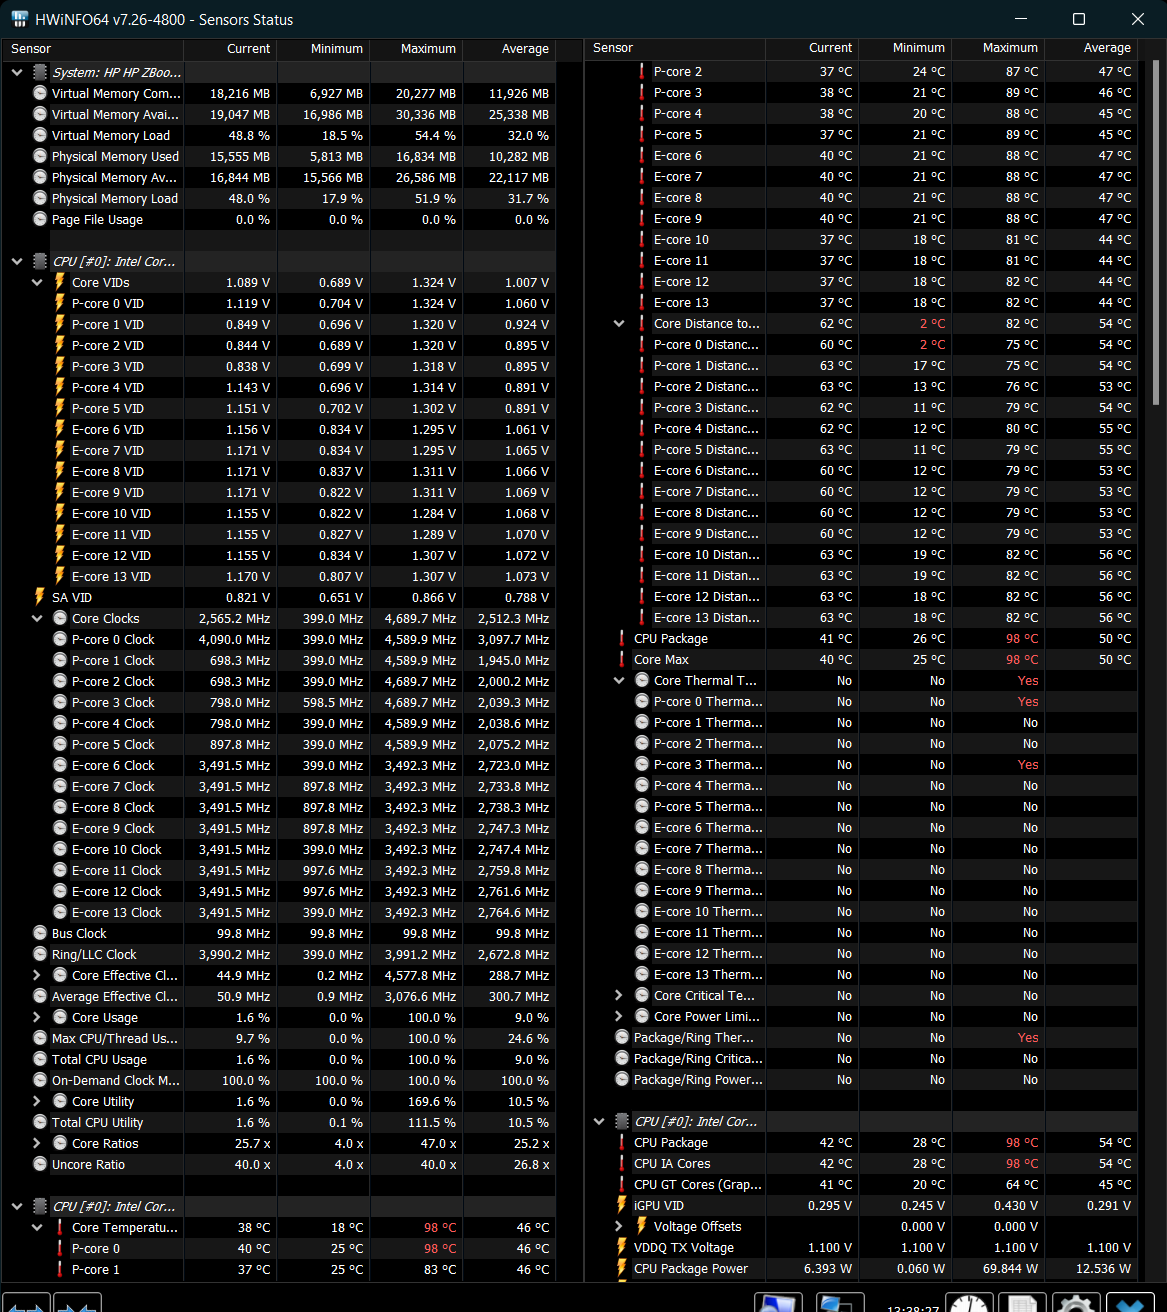Click the left pane Sensor column header
The image size is (1167, 1312).
coord(93,48)
